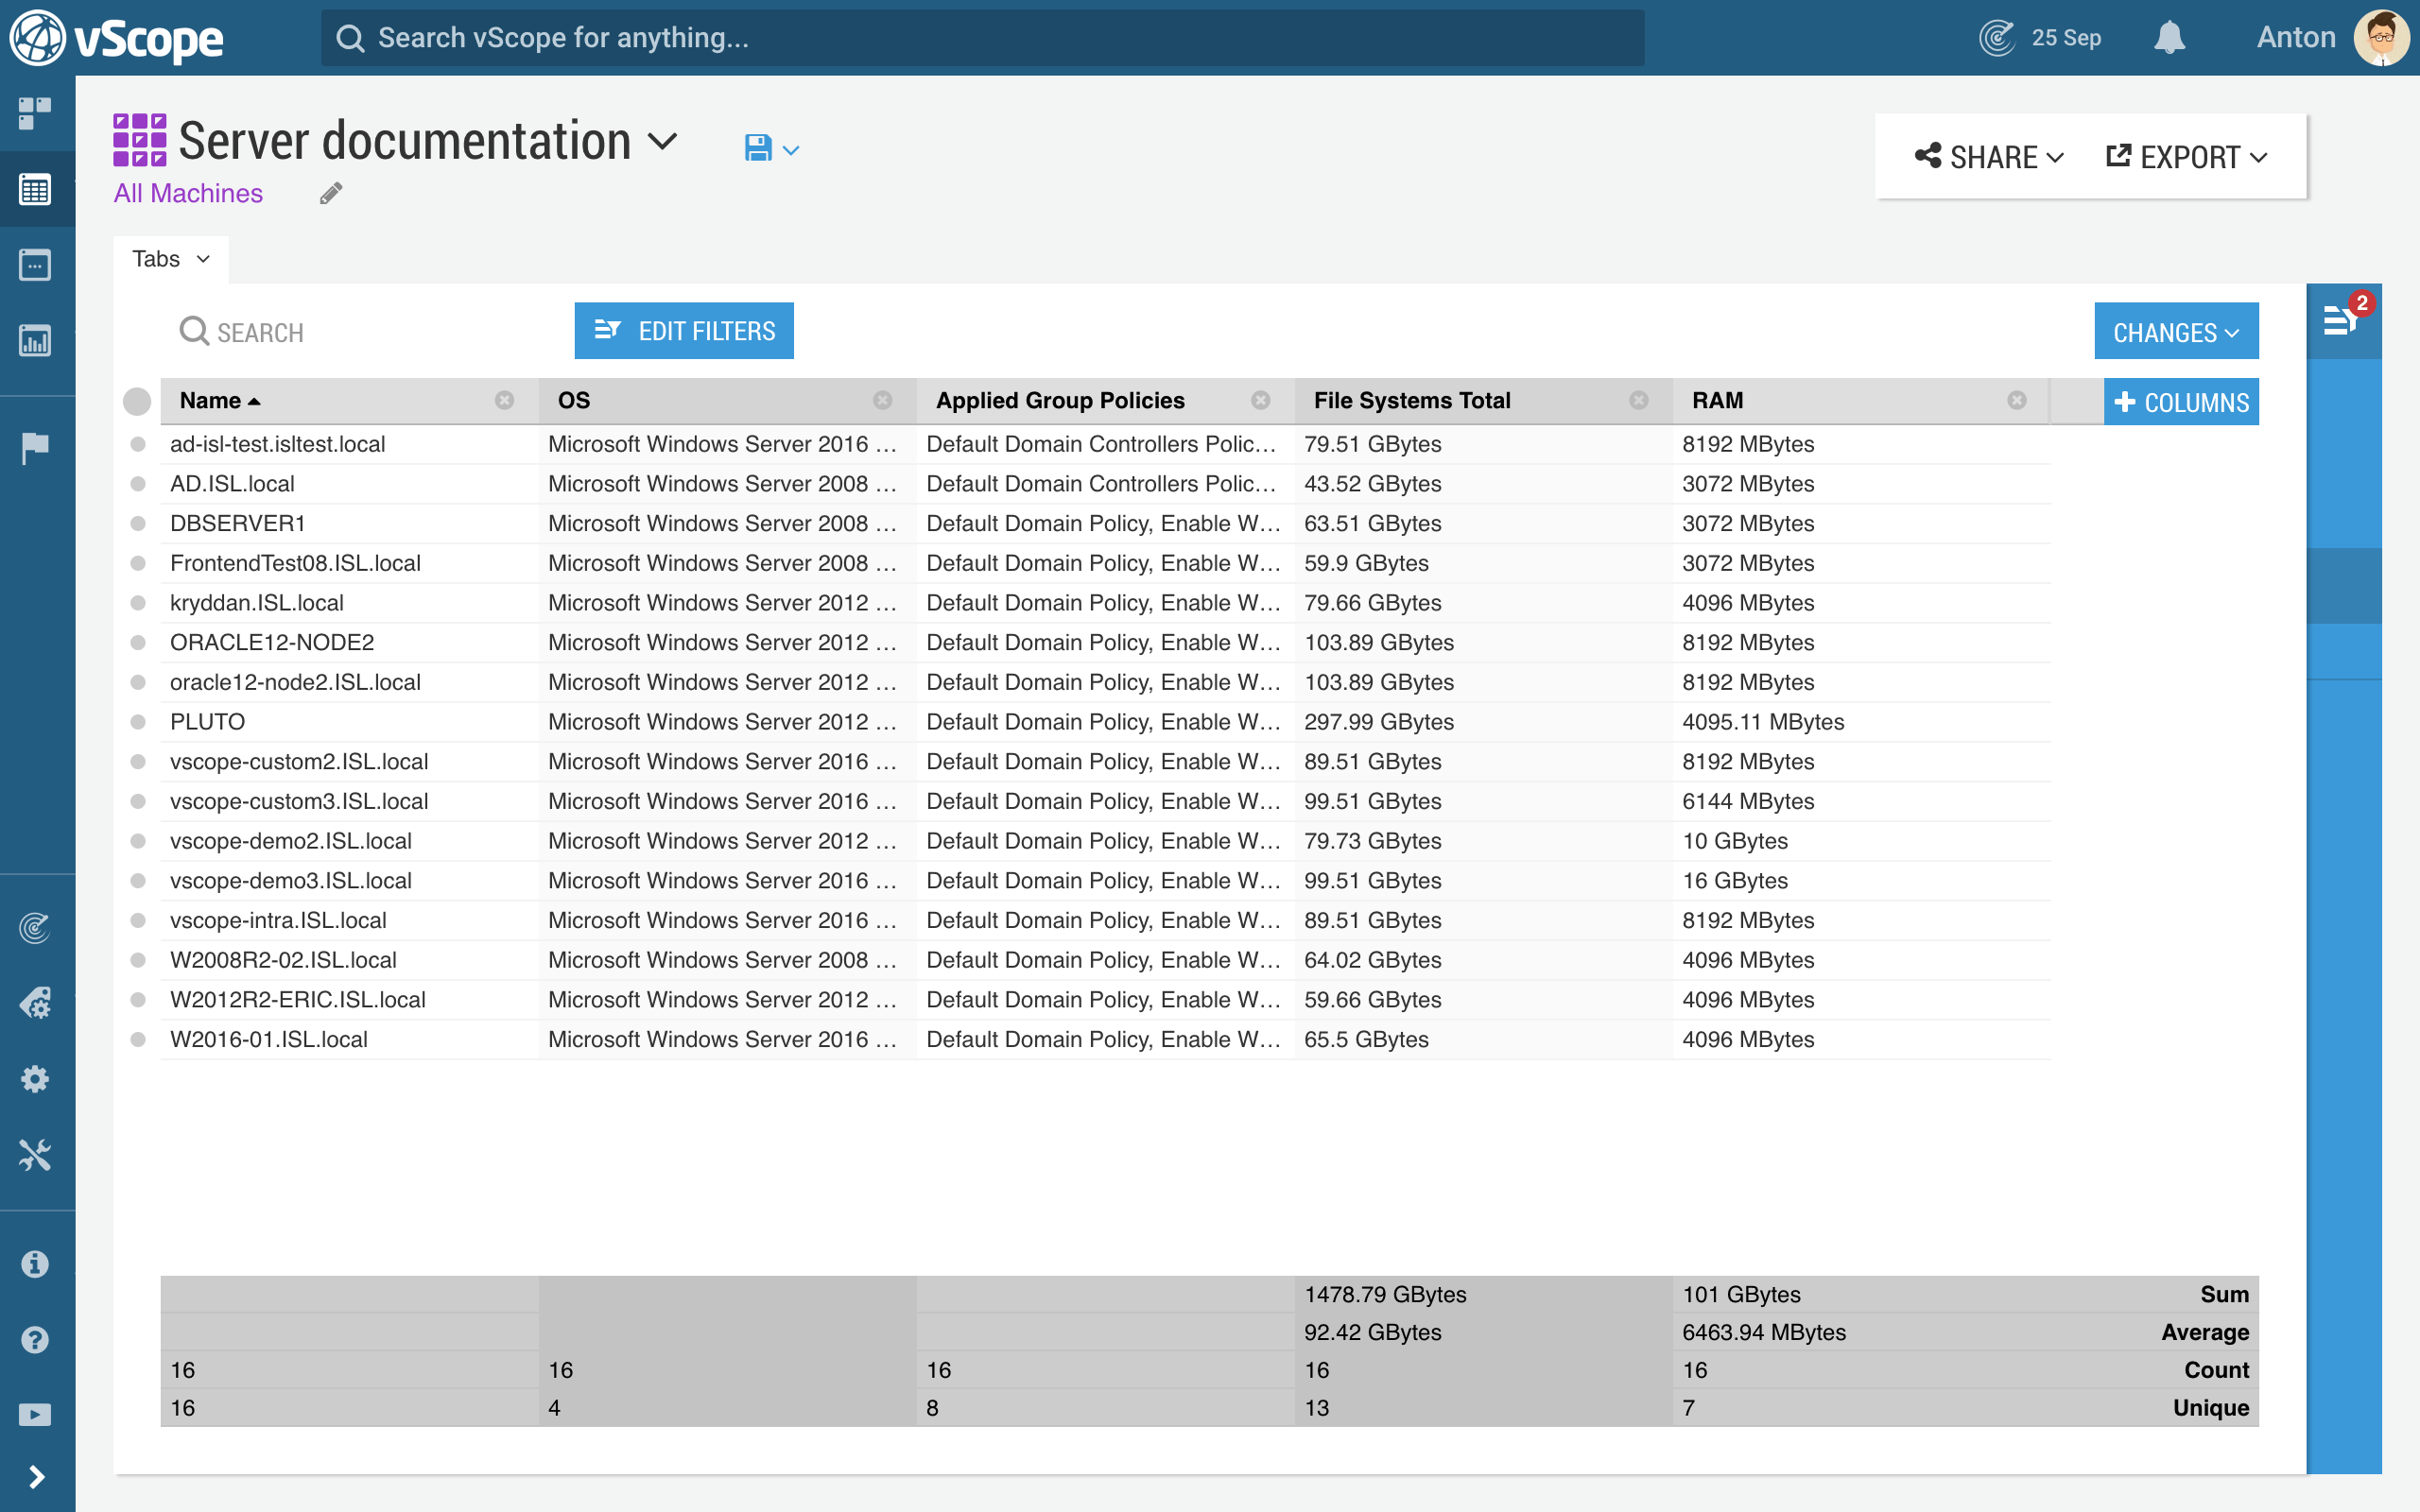Open the discovery radar sidebar icon

click(x=35, y=928)
